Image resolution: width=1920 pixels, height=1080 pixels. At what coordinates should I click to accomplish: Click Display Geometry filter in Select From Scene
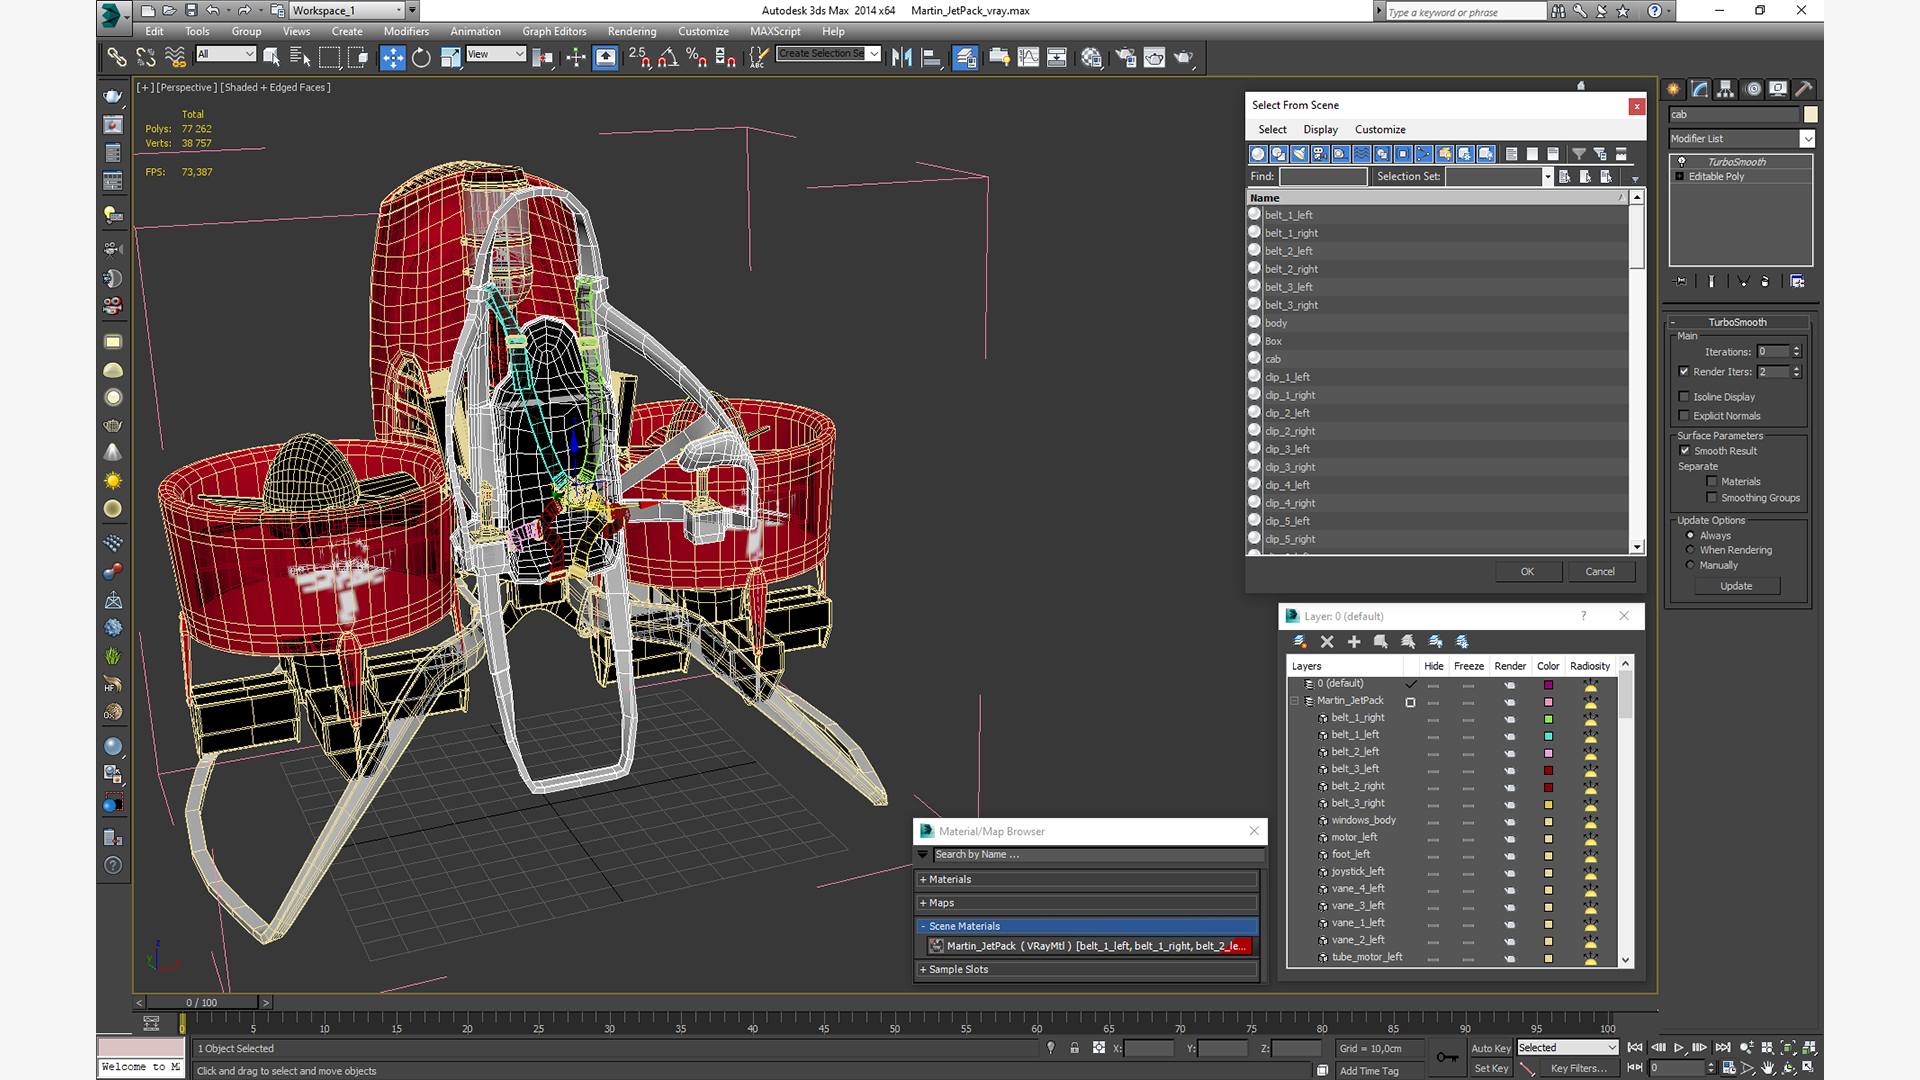click(1258, 154)
